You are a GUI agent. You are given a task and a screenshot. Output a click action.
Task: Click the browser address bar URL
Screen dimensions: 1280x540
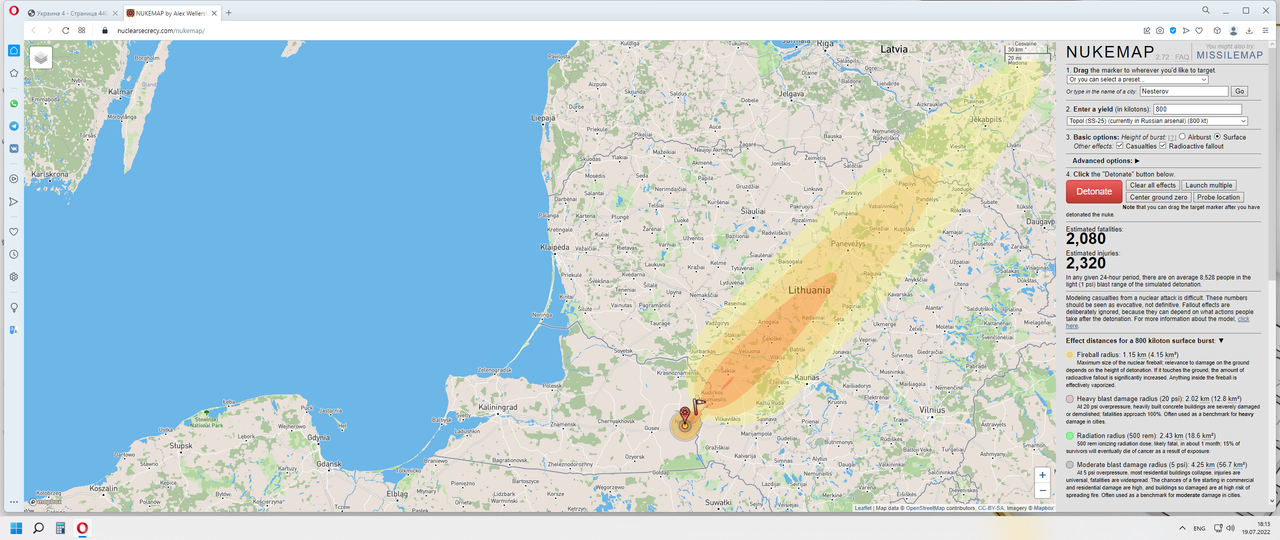[x=160, y=31]
